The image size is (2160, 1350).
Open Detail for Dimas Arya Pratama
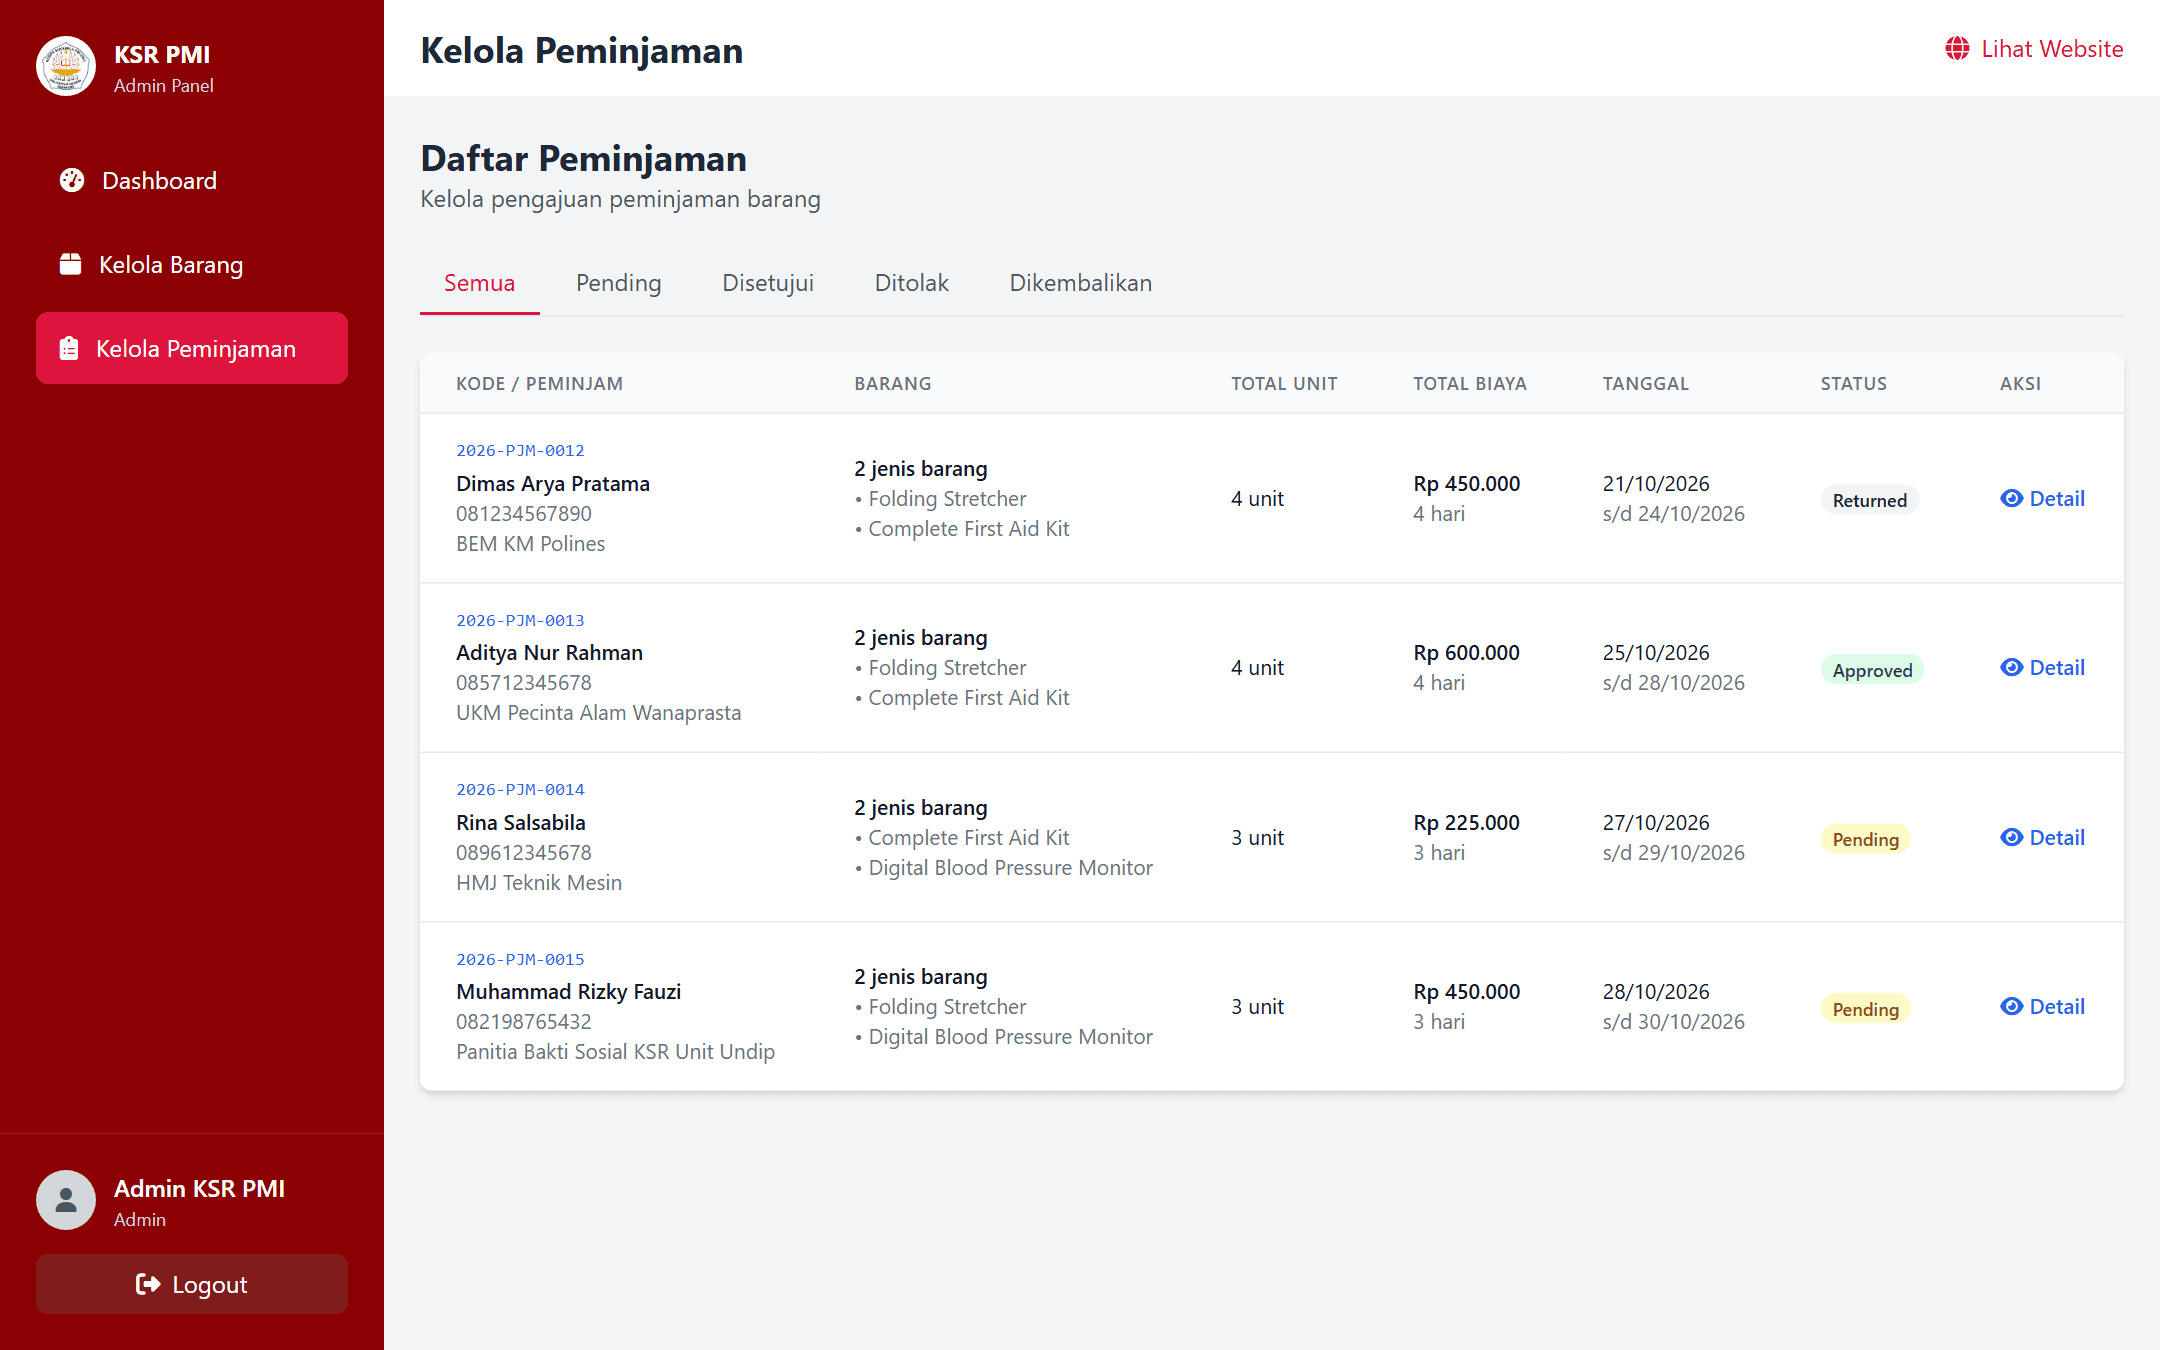2042,498
